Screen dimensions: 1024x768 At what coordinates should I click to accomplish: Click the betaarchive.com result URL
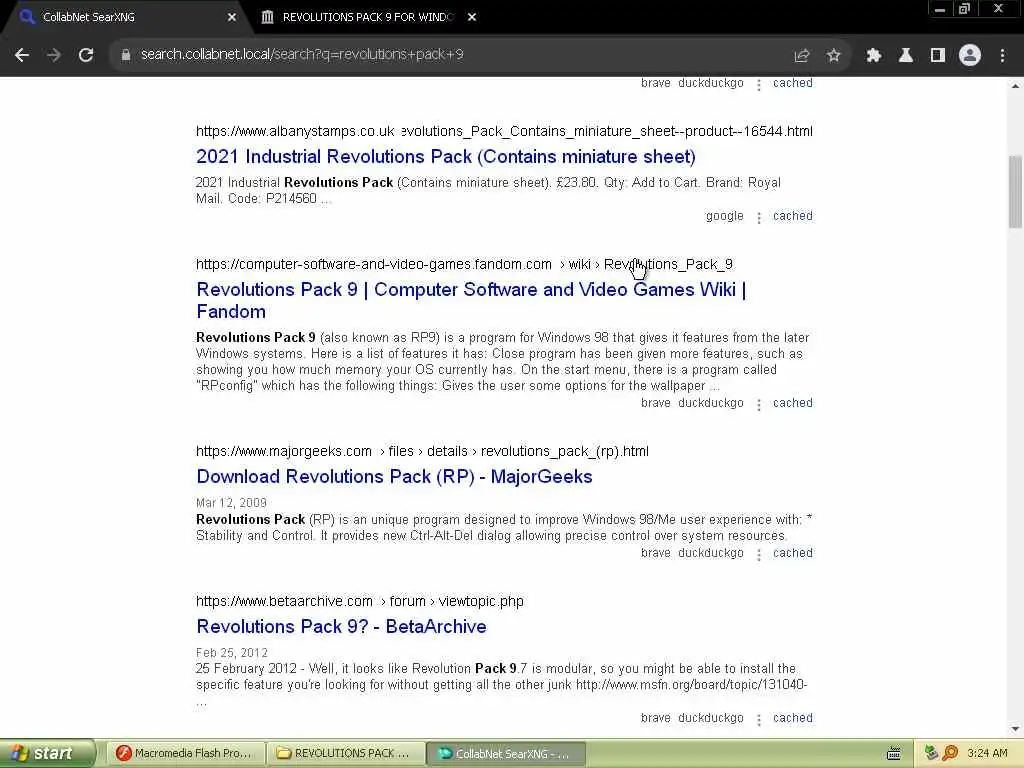pos(360,601)
